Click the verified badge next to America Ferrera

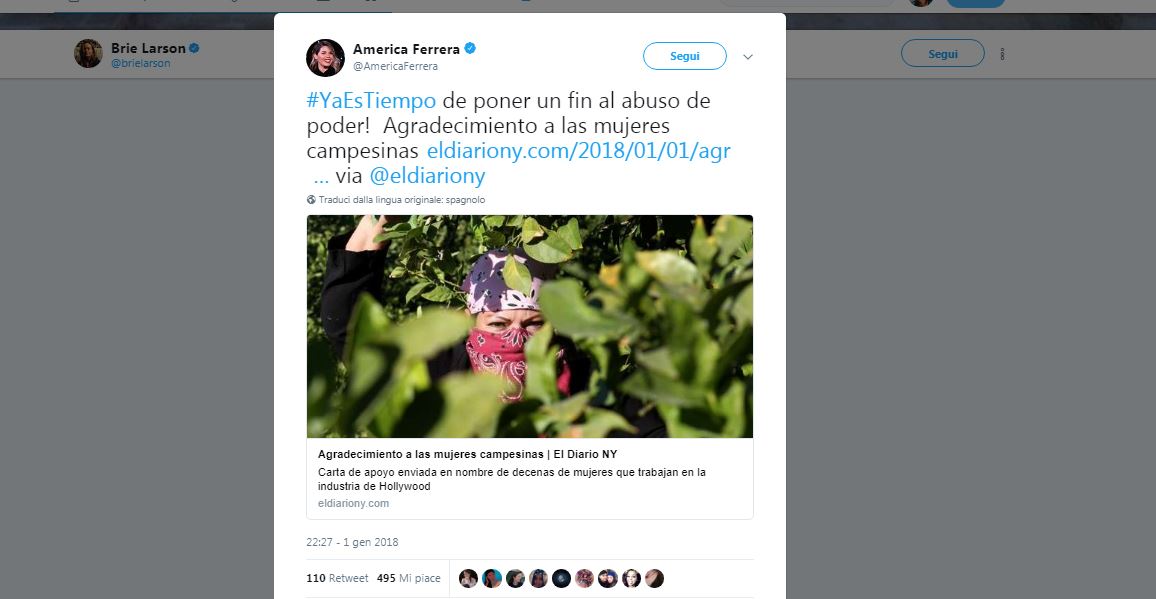point(470,49)
